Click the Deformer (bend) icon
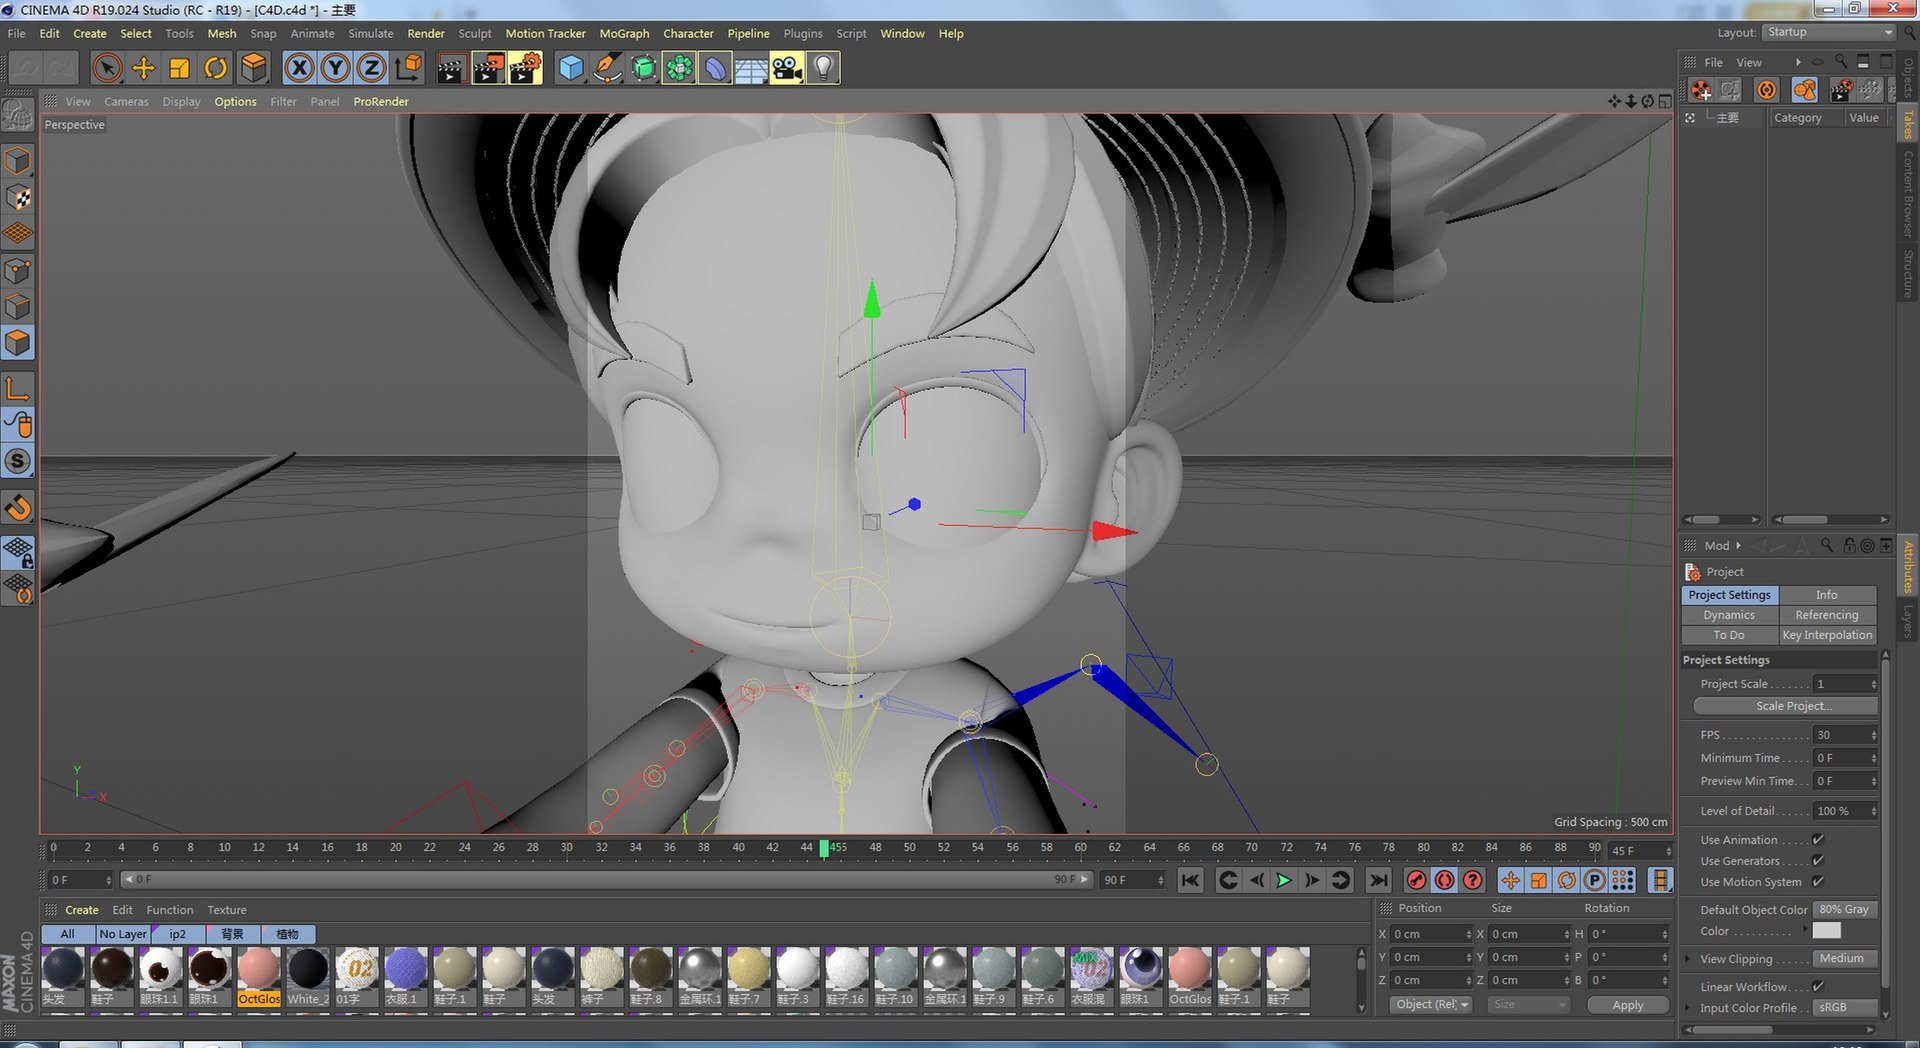 tap(715, 68)
